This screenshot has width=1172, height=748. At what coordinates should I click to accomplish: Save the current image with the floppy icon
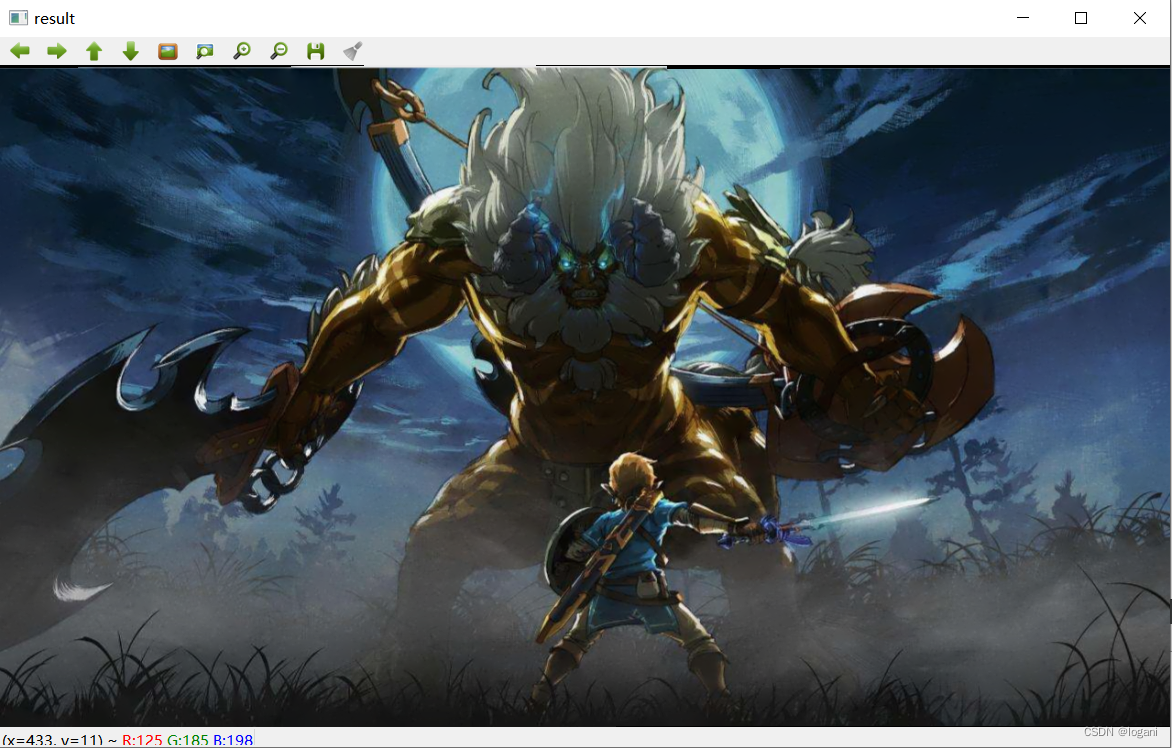pos(315,51)
